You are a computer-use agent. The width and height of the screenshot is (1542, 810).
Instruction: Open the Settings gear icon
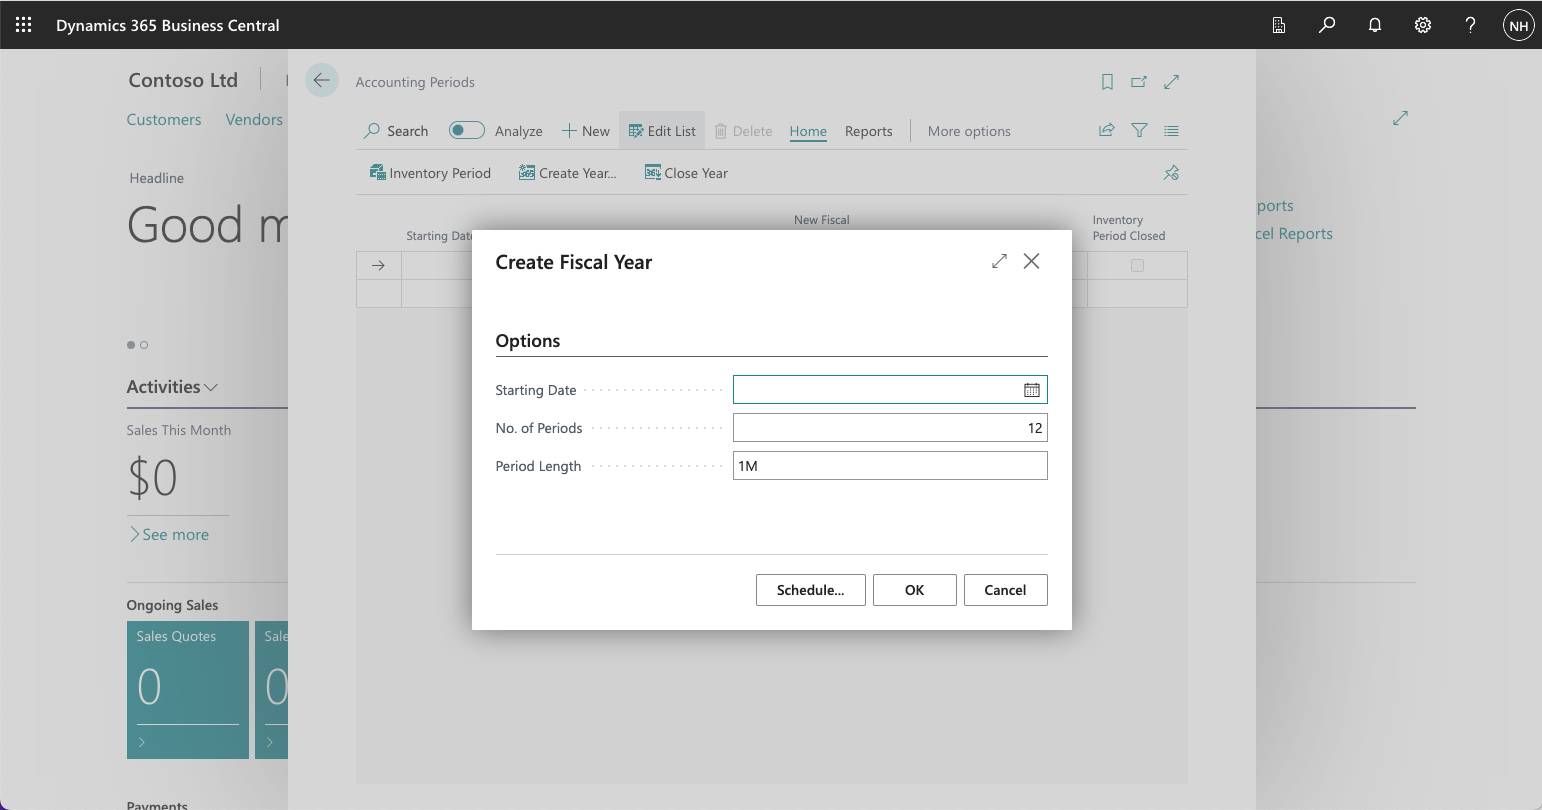pos(1423,25)
